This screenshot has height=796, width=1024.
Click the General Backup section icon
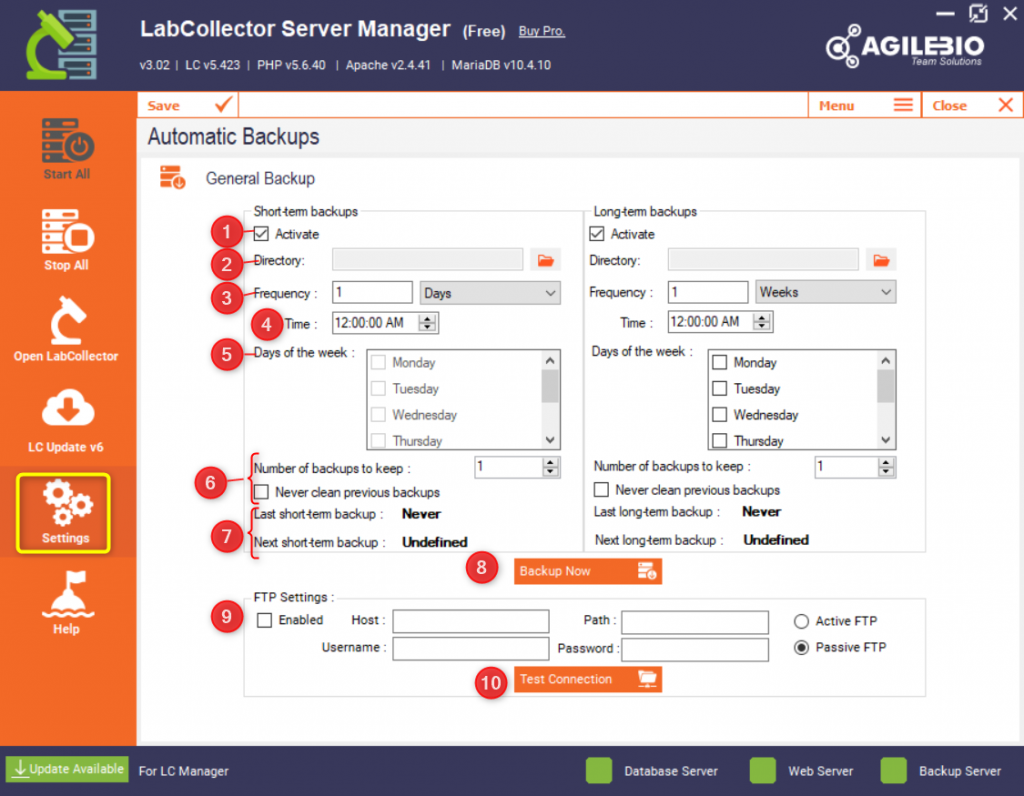pos(172,178)
